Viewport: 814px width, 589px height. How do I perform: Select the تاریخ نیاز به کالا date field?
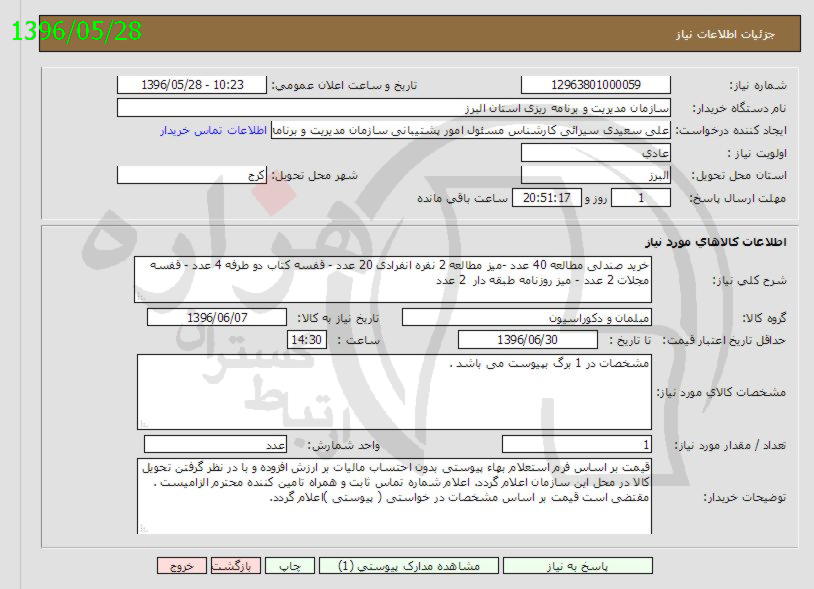pyautogui.click(x=216, y=317)
